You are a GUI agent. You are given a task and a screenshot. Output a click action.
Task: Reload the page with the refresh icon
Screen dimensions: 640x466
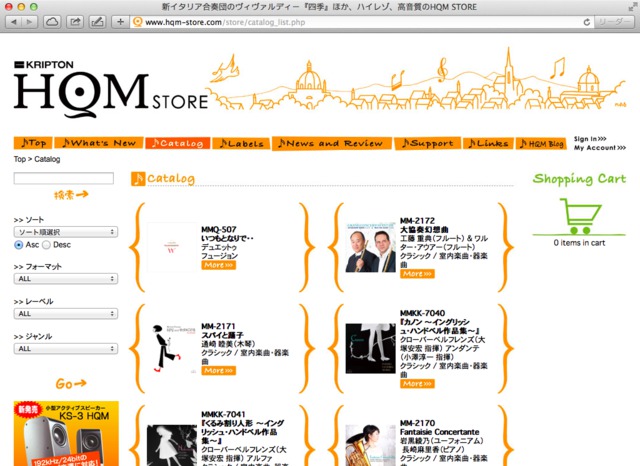pyautogui.click(x=587, y=22)
